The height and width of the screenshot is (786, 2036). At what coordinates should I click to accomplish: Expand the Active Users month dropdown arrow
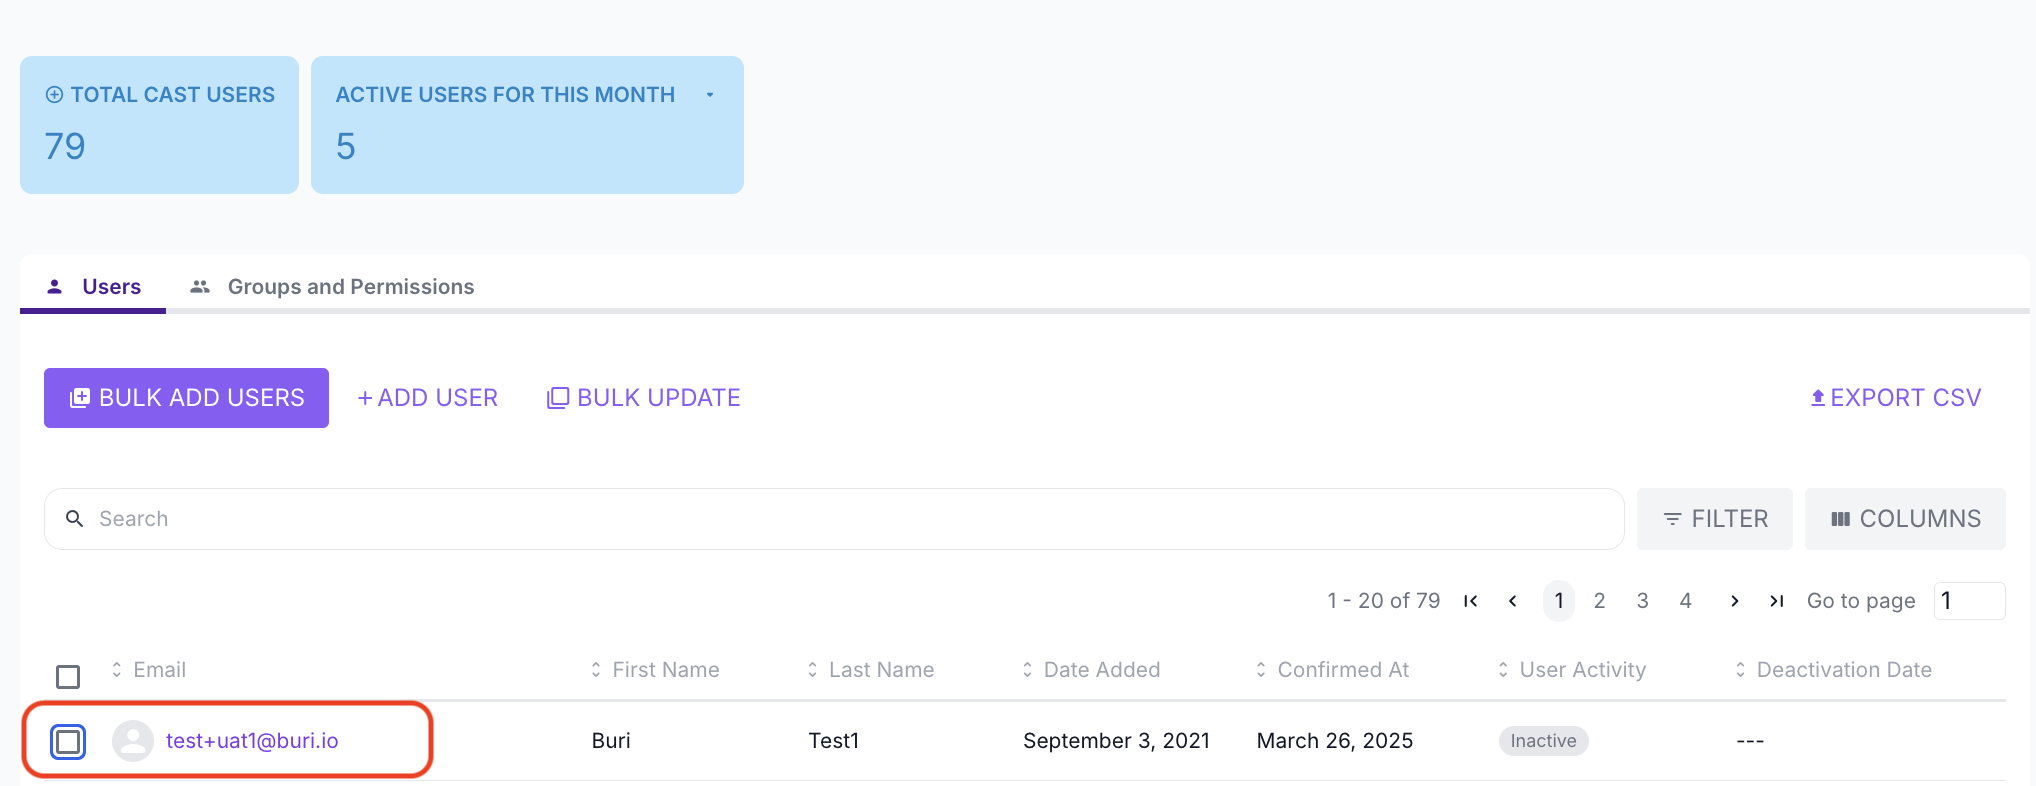point(710,95)
